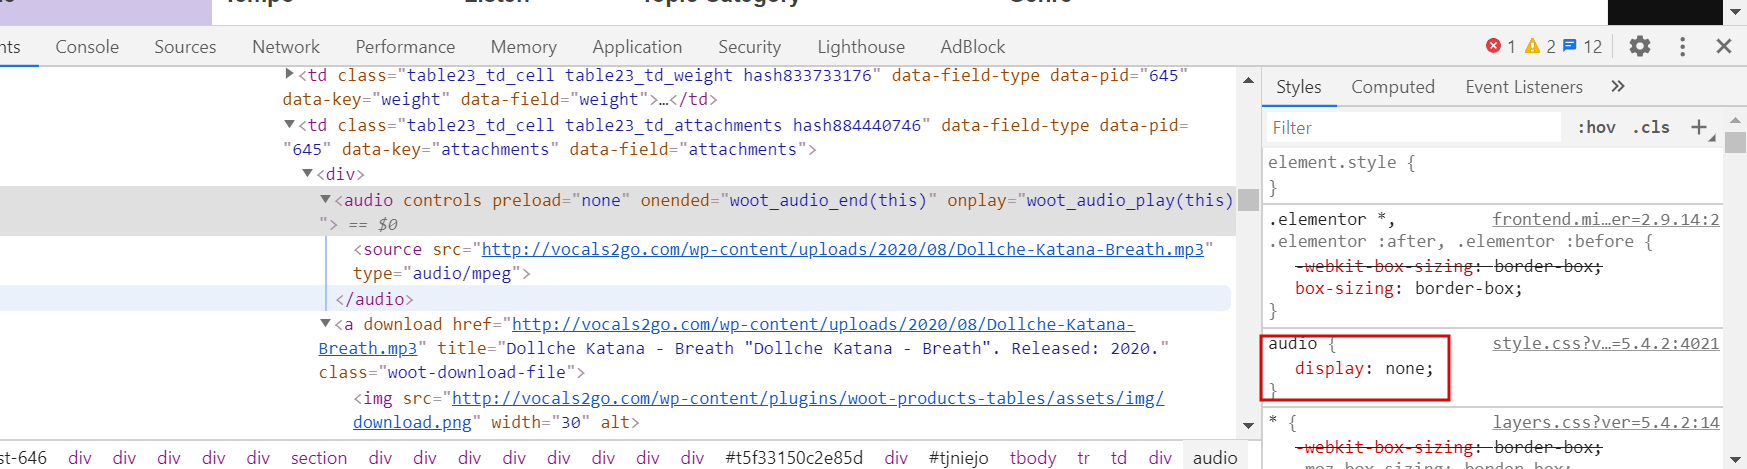
Task: Close the DevTools panel
Action: click(1724, 46)
